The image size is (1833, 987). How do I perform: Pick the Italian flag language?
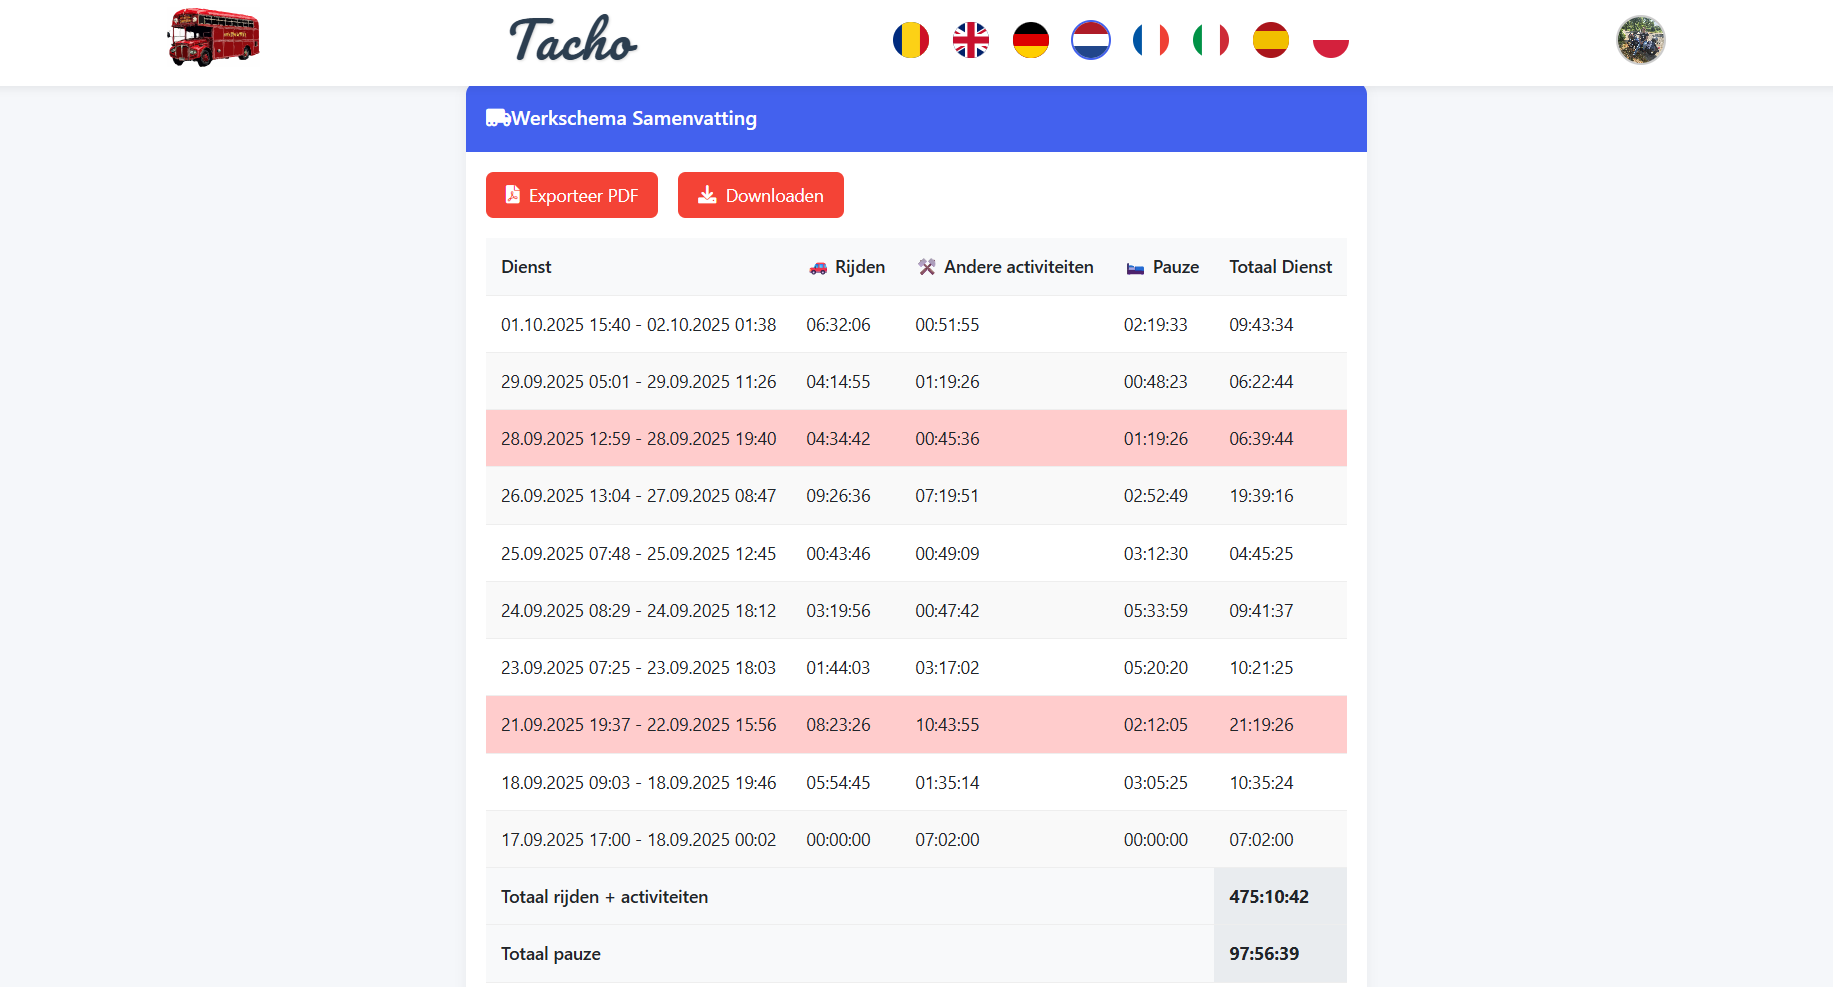(x=1210, y=40)
